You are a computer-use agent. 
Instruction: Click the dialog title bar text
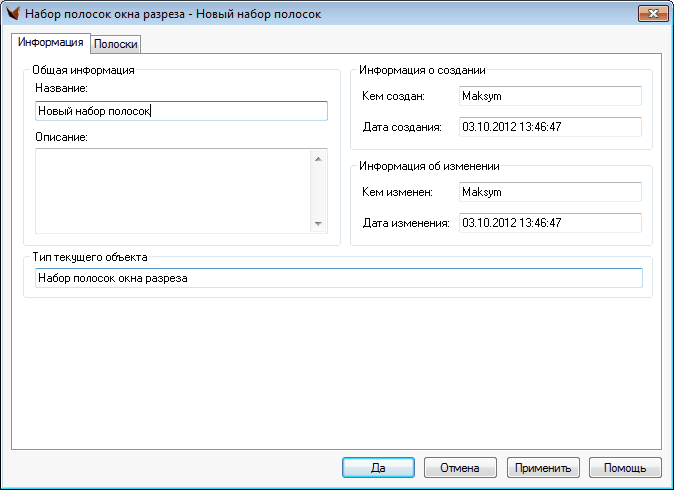(170, 14)
